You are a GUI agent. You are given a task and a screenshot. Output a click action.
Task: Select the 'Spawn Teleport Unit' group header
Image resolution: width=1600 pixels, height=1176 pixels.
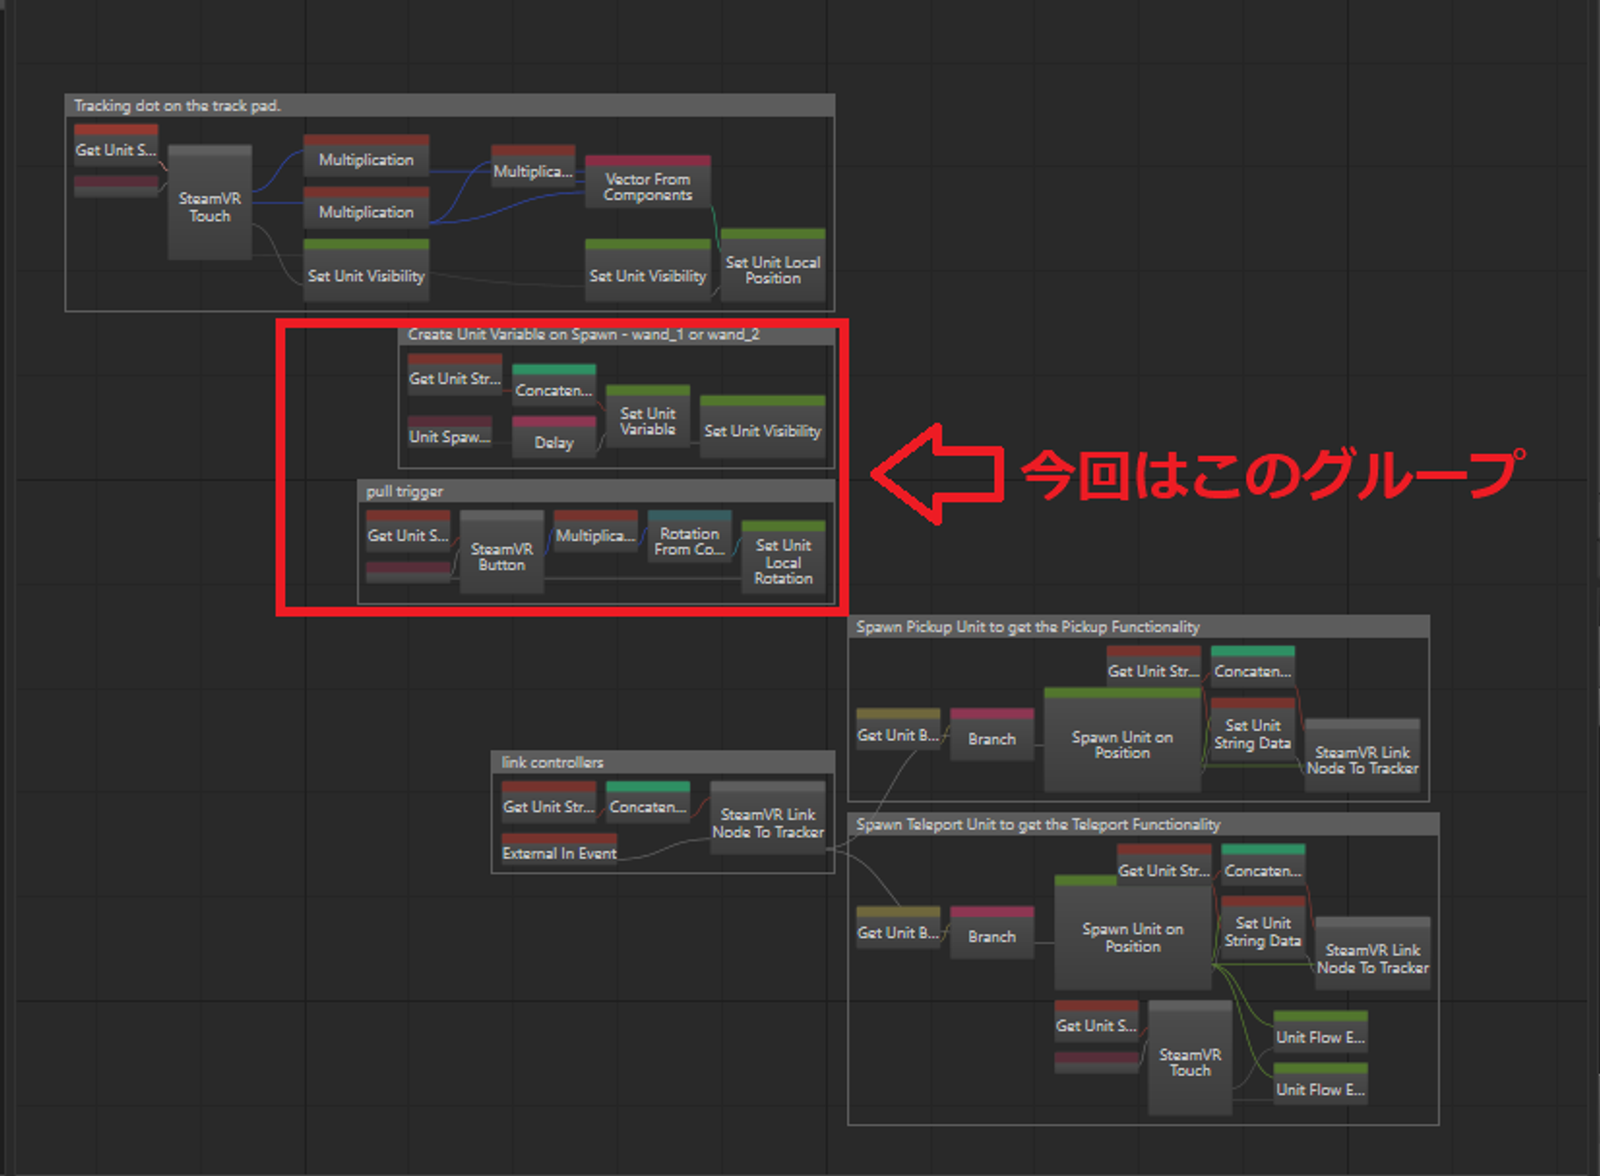point(1143,825)
